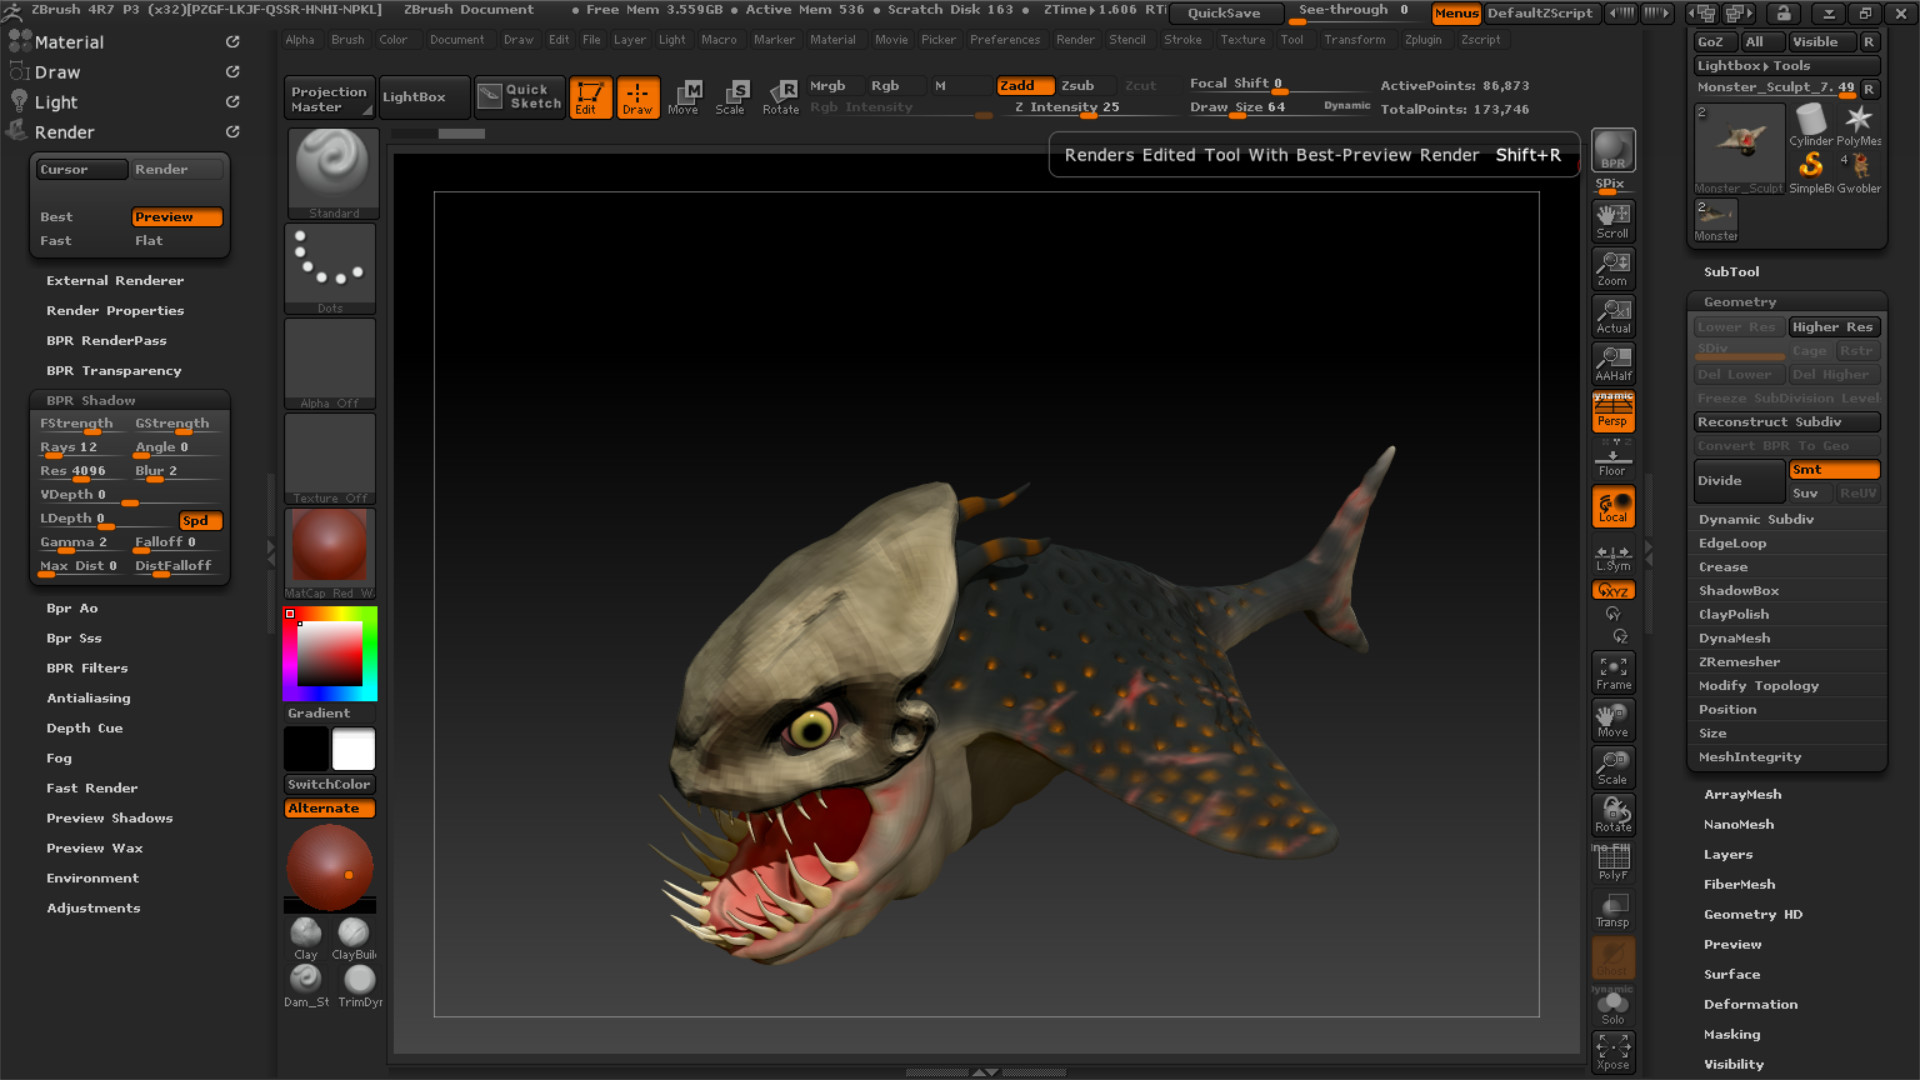Click the BPR render icon
The height and width of the screenshot is (1080, 1920).
(x=1613, y=150)
